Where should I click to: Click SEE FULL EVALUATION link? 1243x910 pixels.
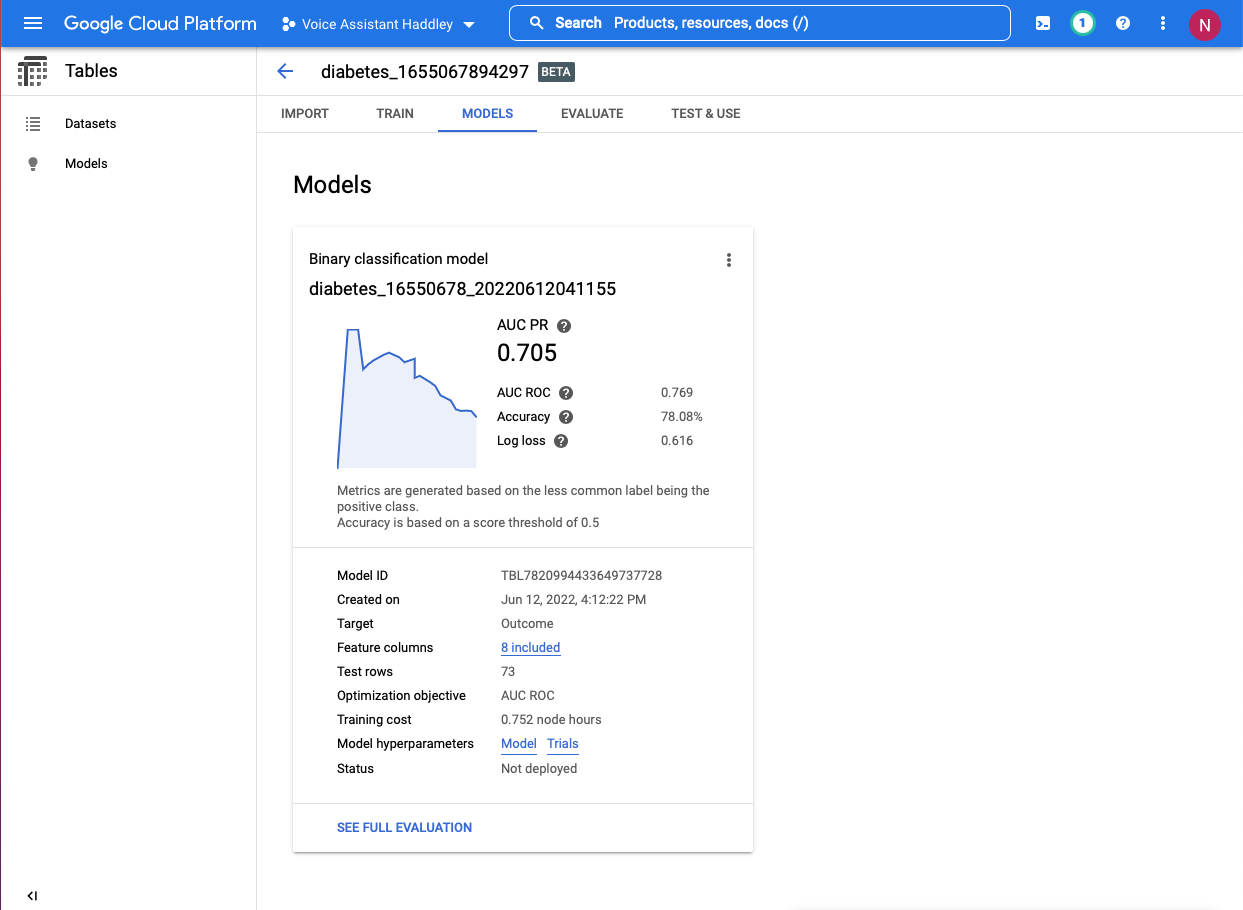click(x=404, y=827)
